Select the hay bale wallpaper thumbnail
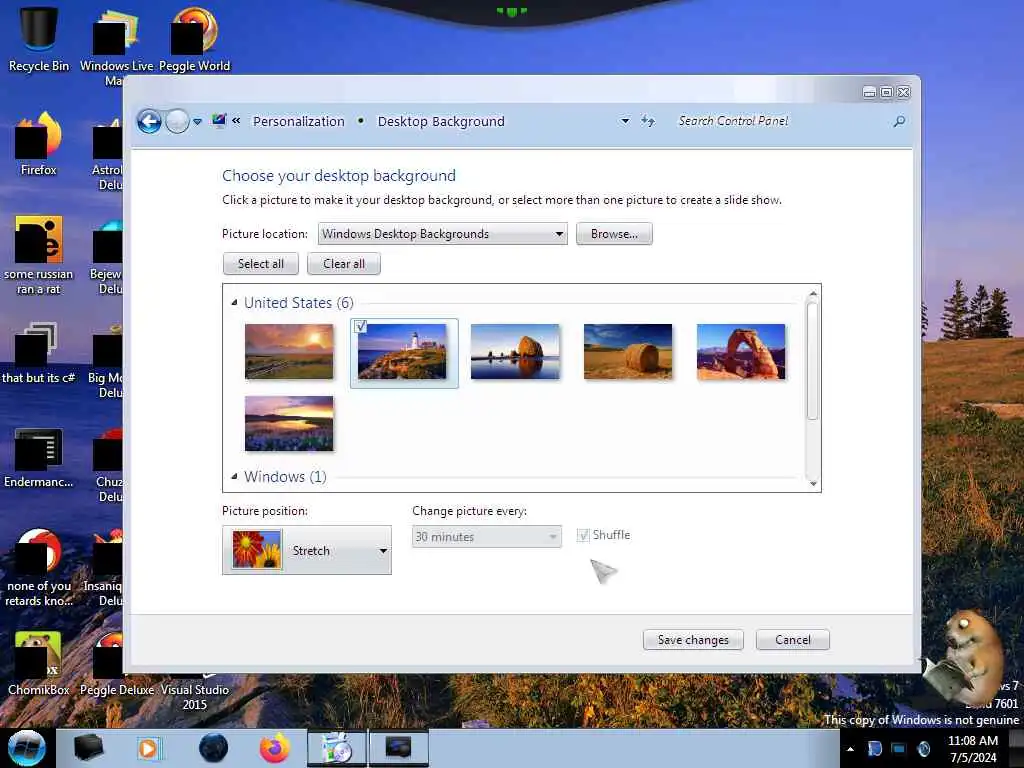1024x768 pixels. (x=628, y=351)
